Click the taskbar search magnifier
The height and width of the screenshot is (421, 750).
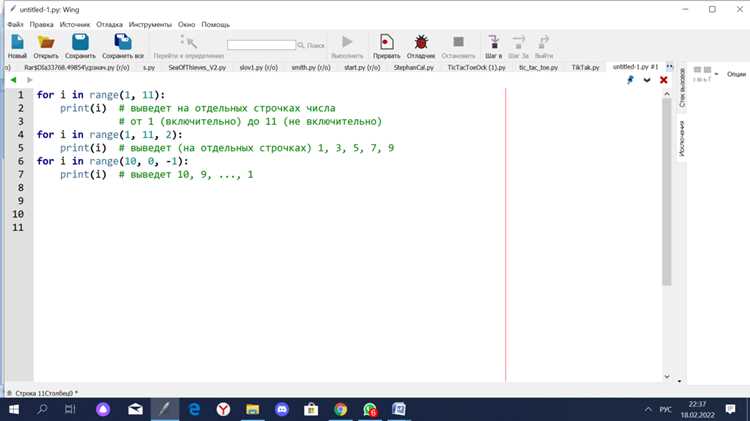pyautogui.click(x=42, y=410)
